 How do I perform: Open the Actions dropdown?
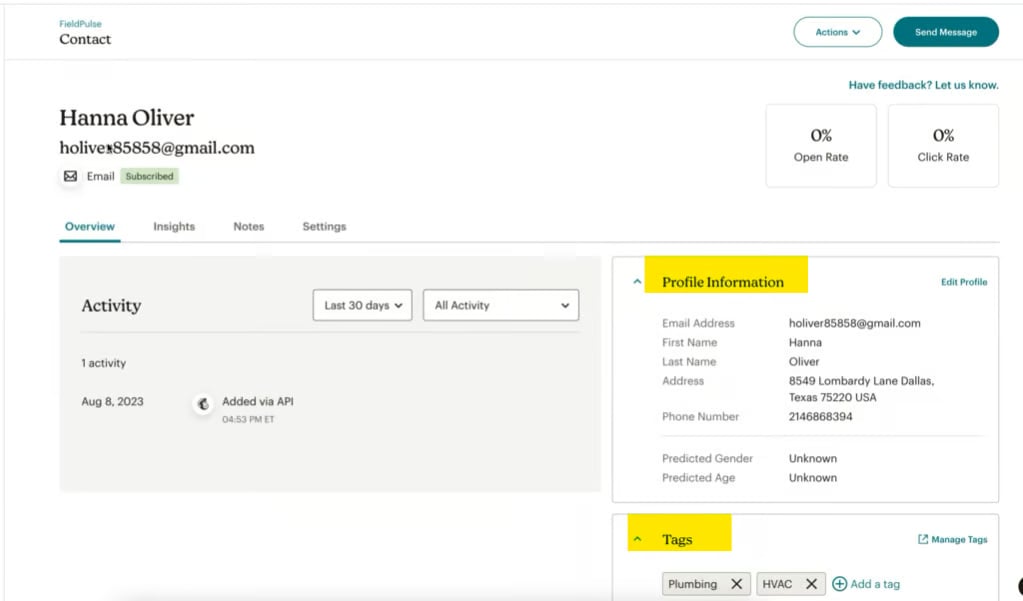pos(837,32)
